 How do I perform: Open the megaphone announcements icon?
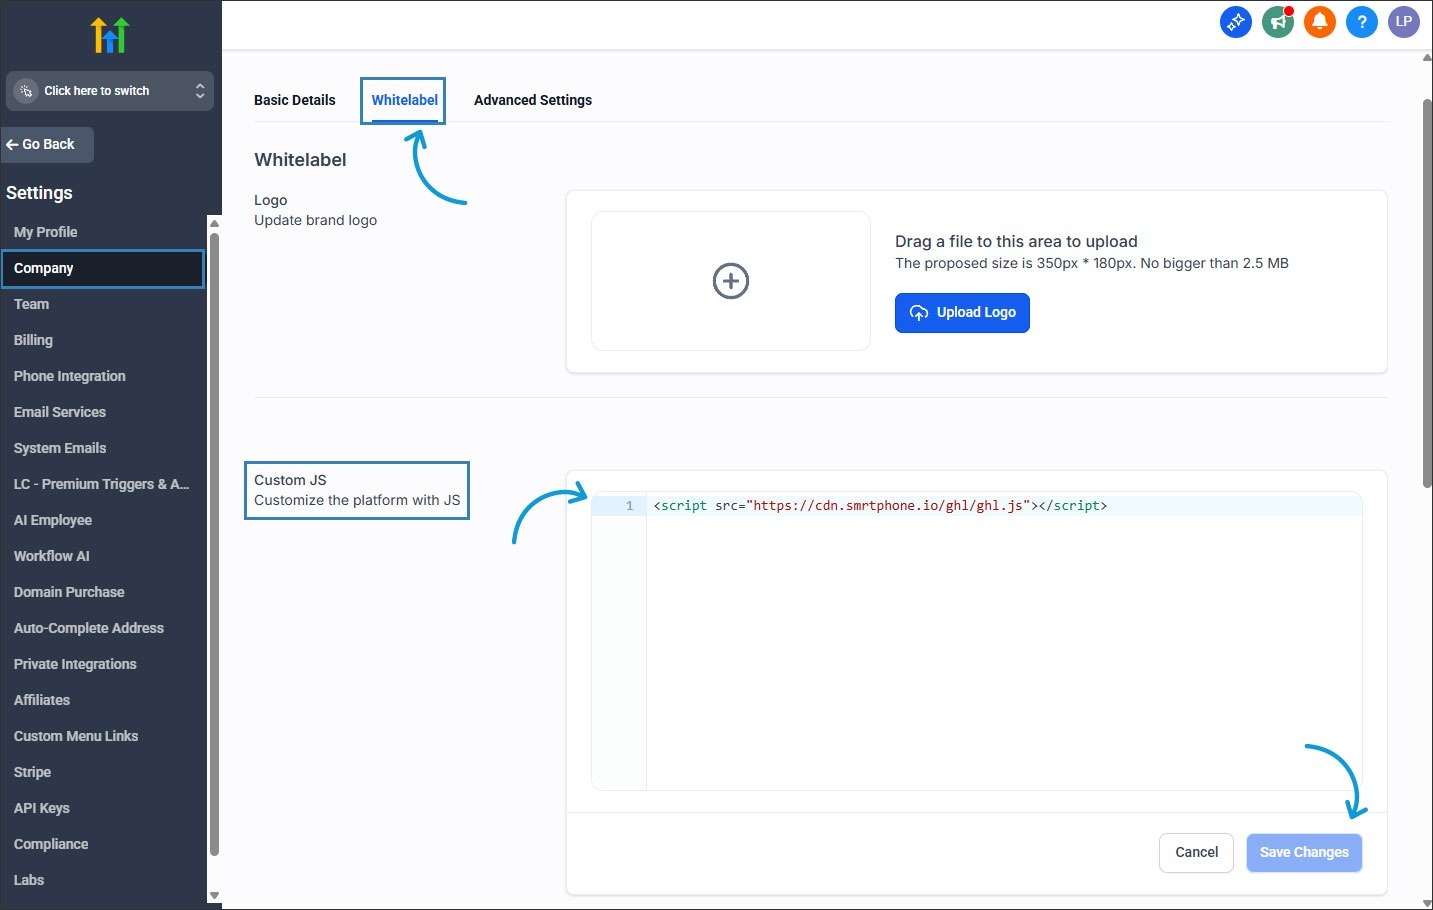coord(1278,21)
